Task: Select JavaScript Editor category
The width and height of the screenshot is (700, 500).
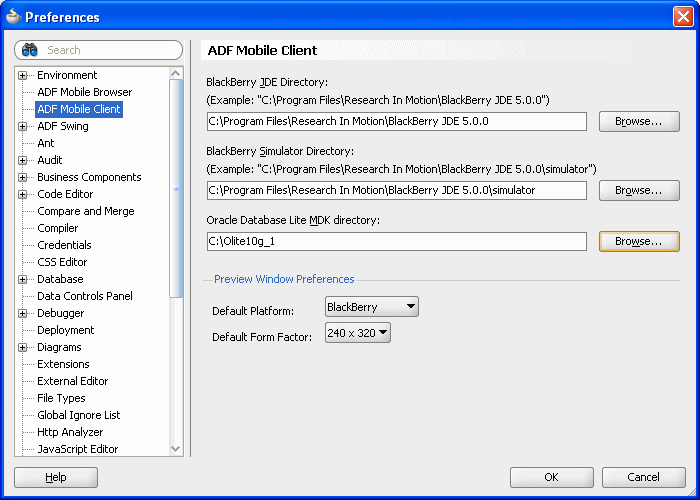Action: 78,449
